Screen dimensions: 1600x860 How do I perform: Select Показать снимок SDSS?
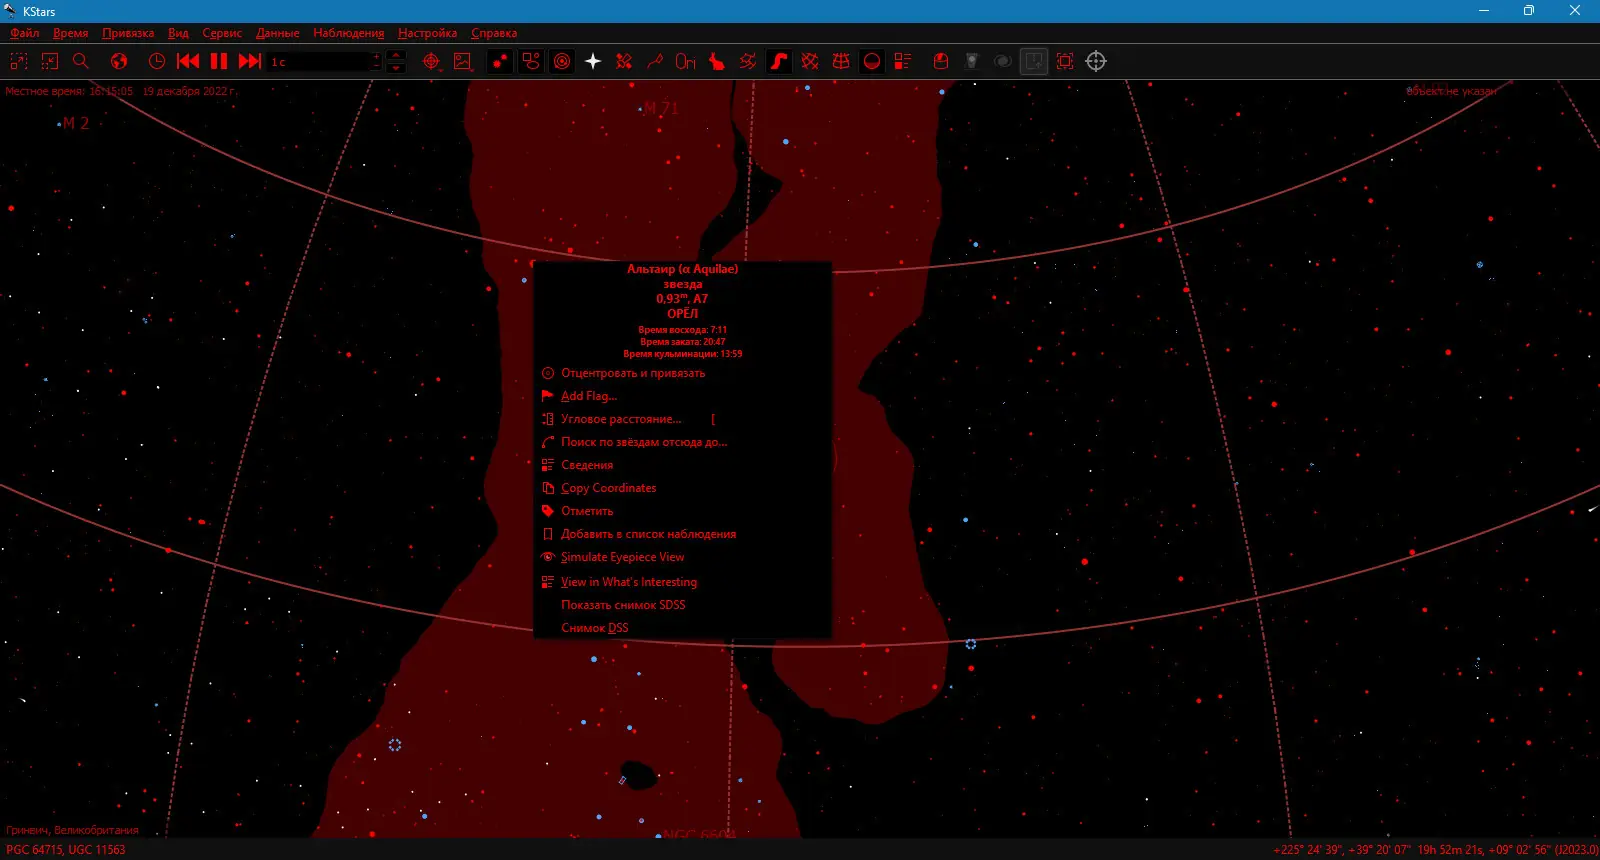[x=682, y=605]
